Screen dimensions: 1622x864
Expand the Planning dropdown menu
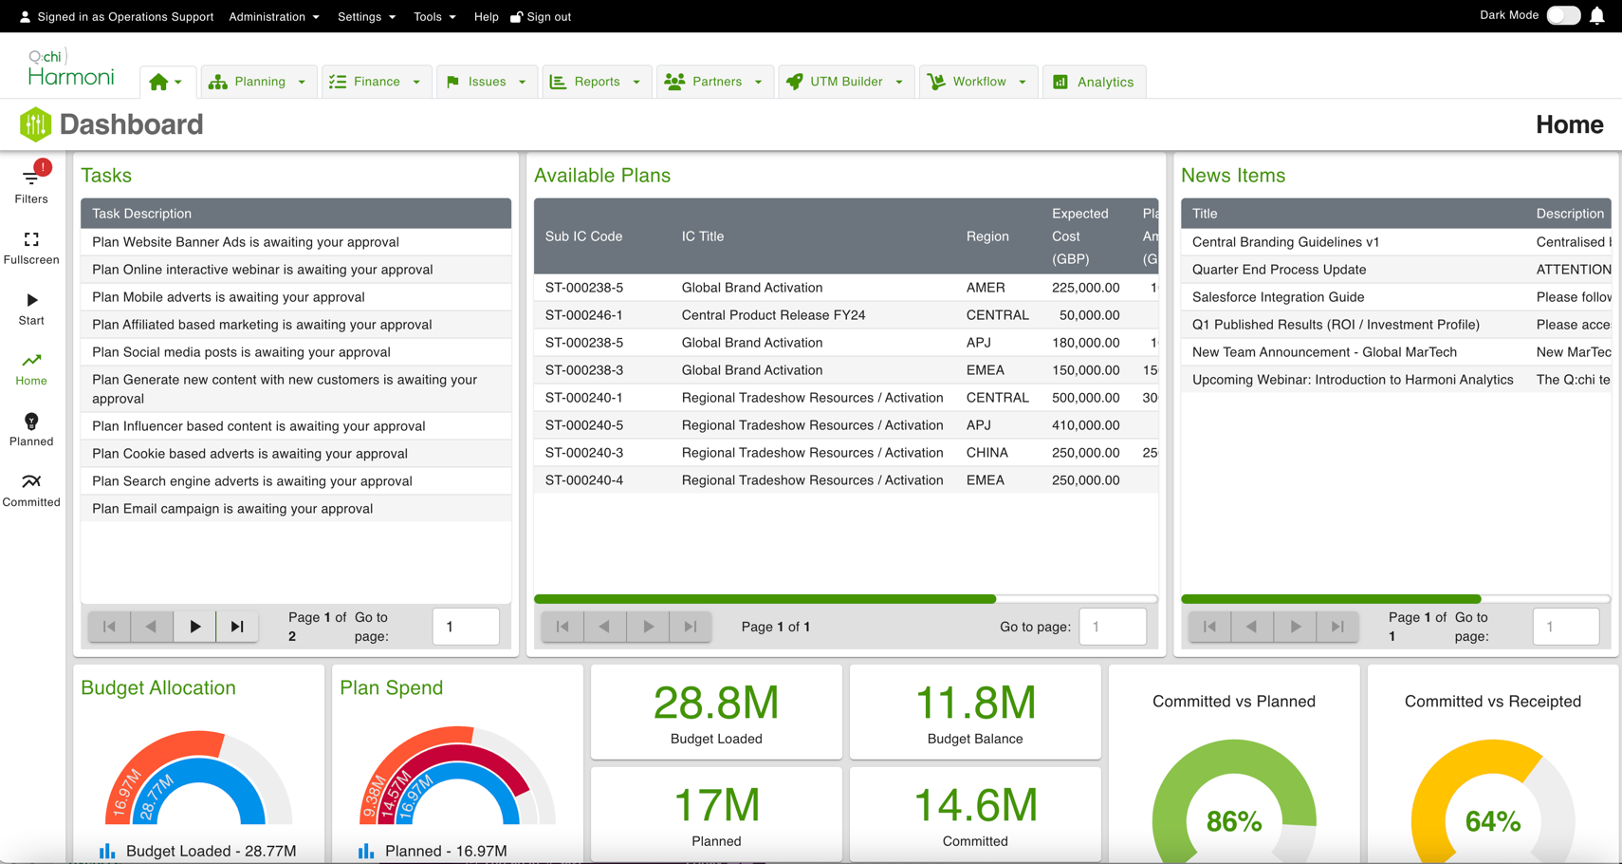point(258,82)
